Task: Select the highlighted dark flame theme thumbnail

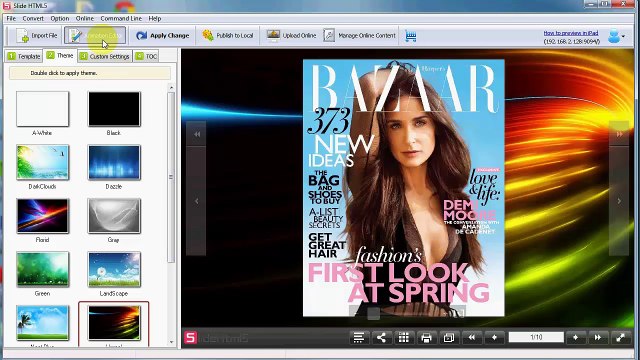Action: pyautogui.click(x=114, y=323)
